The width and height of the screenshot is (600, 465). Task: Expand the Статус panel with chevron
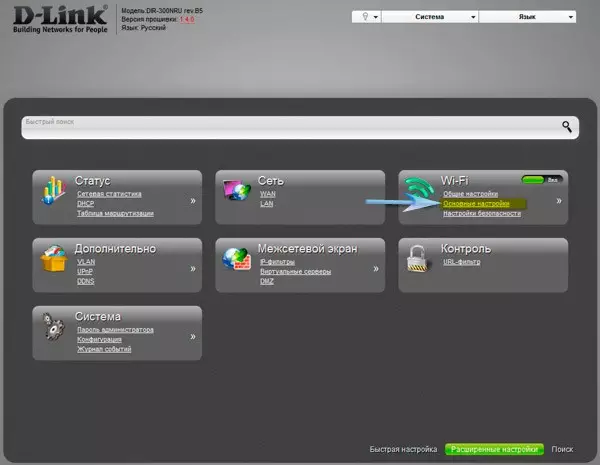click(193, 201)
